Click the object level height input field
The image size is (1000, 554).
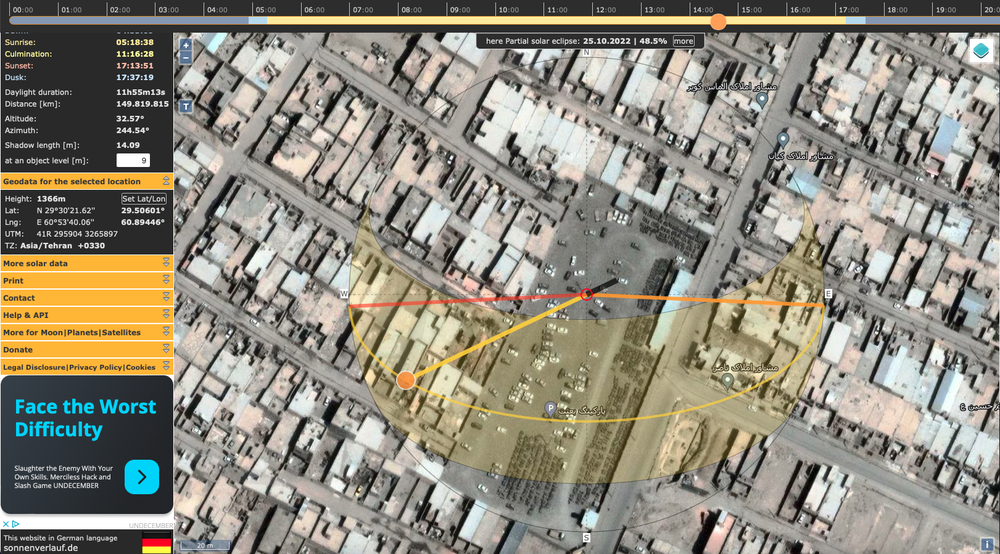coord(133,161)
